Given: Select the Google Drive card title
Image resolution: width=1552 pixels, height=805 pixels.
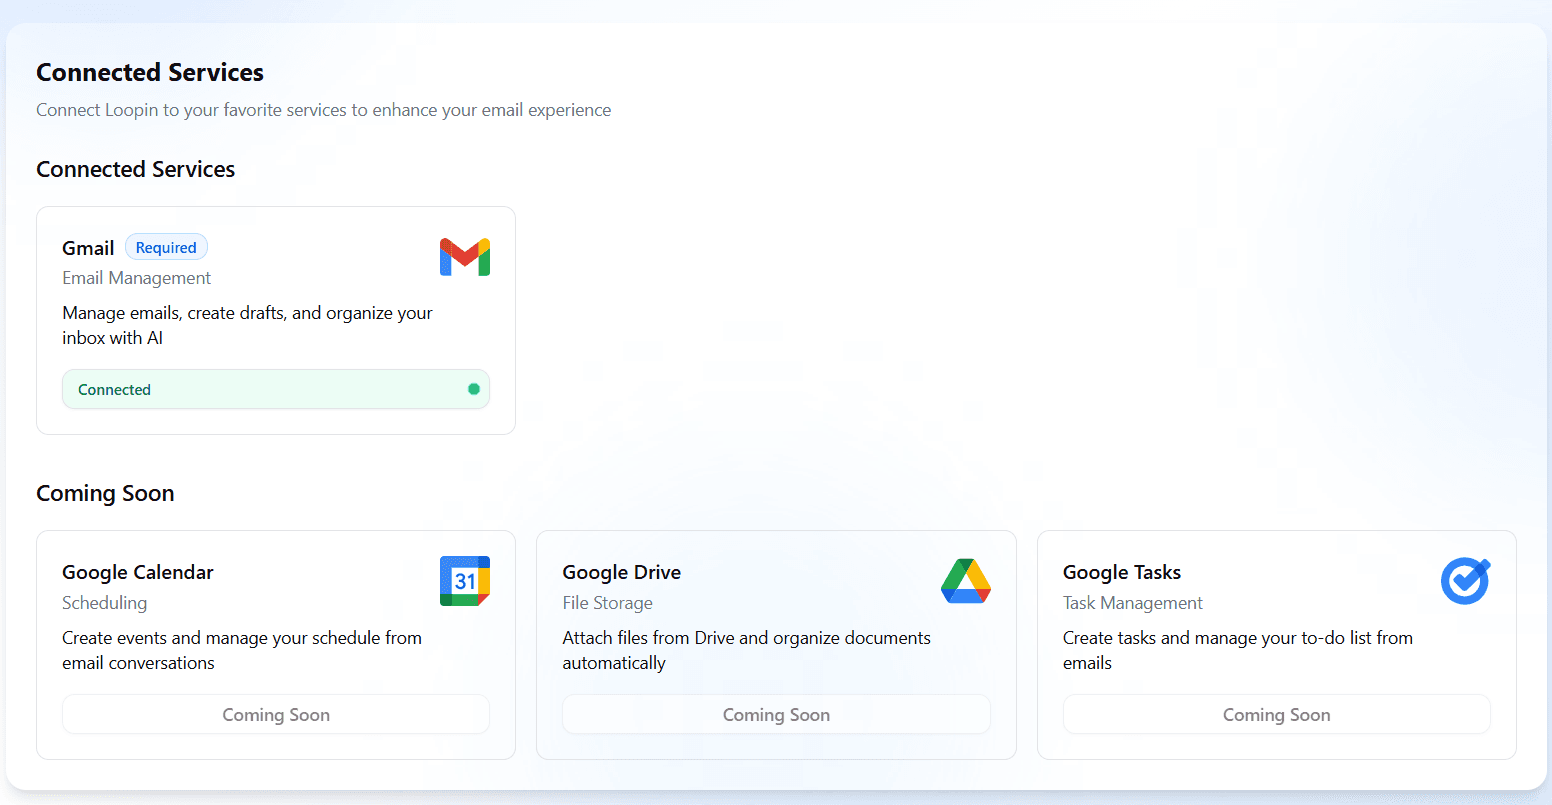Looking at the screenshot, I should tap(621, 572).
